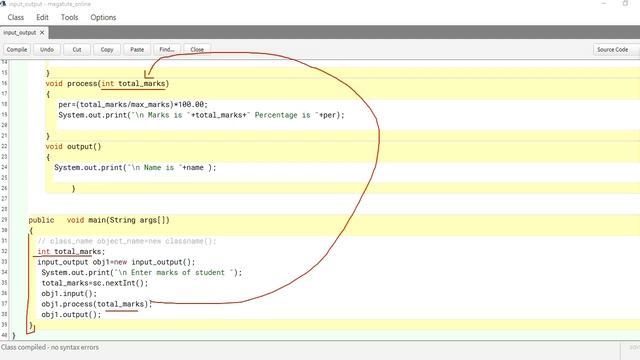Click line 22 'void output()'

coord(73,147)
